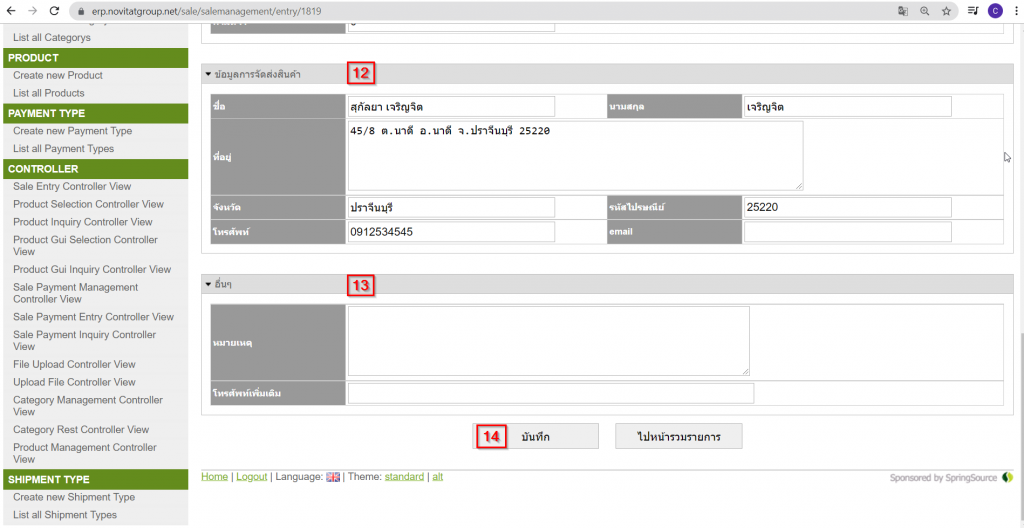Click the empty email input field

point(847,232)
